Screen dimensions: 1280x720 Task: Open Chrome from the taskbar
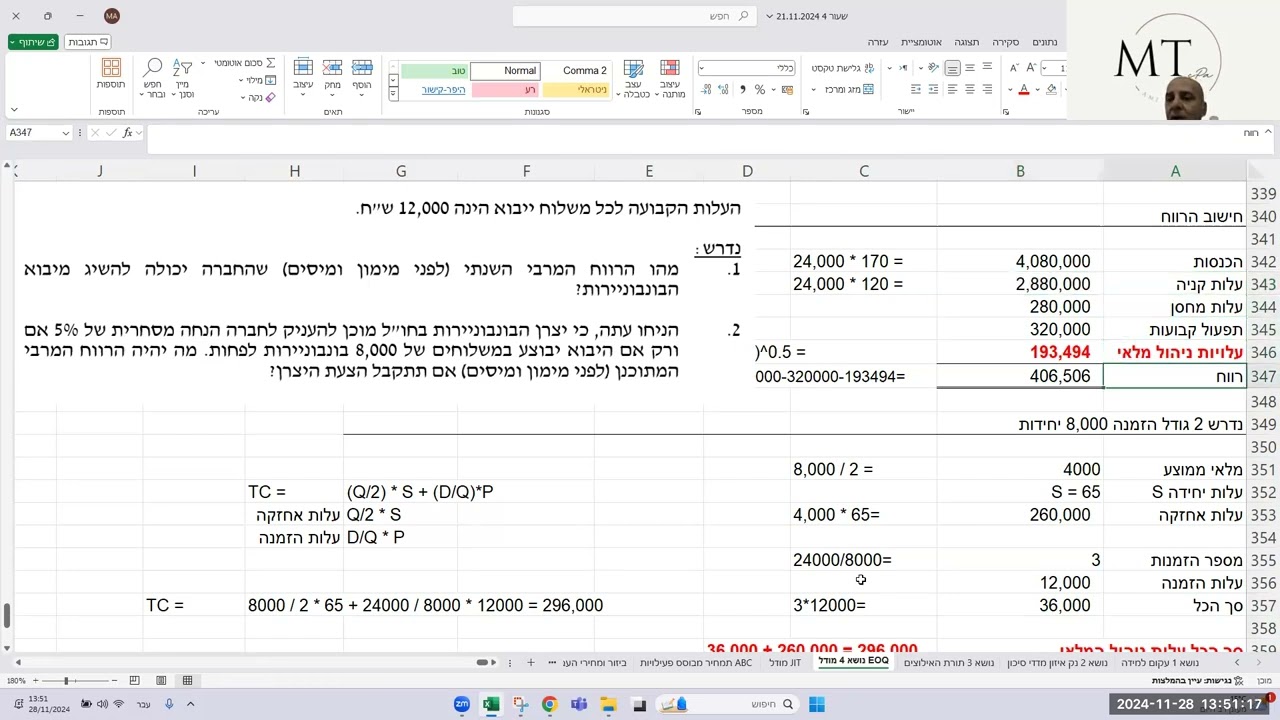pyautogui.click(x=549, y=705)
